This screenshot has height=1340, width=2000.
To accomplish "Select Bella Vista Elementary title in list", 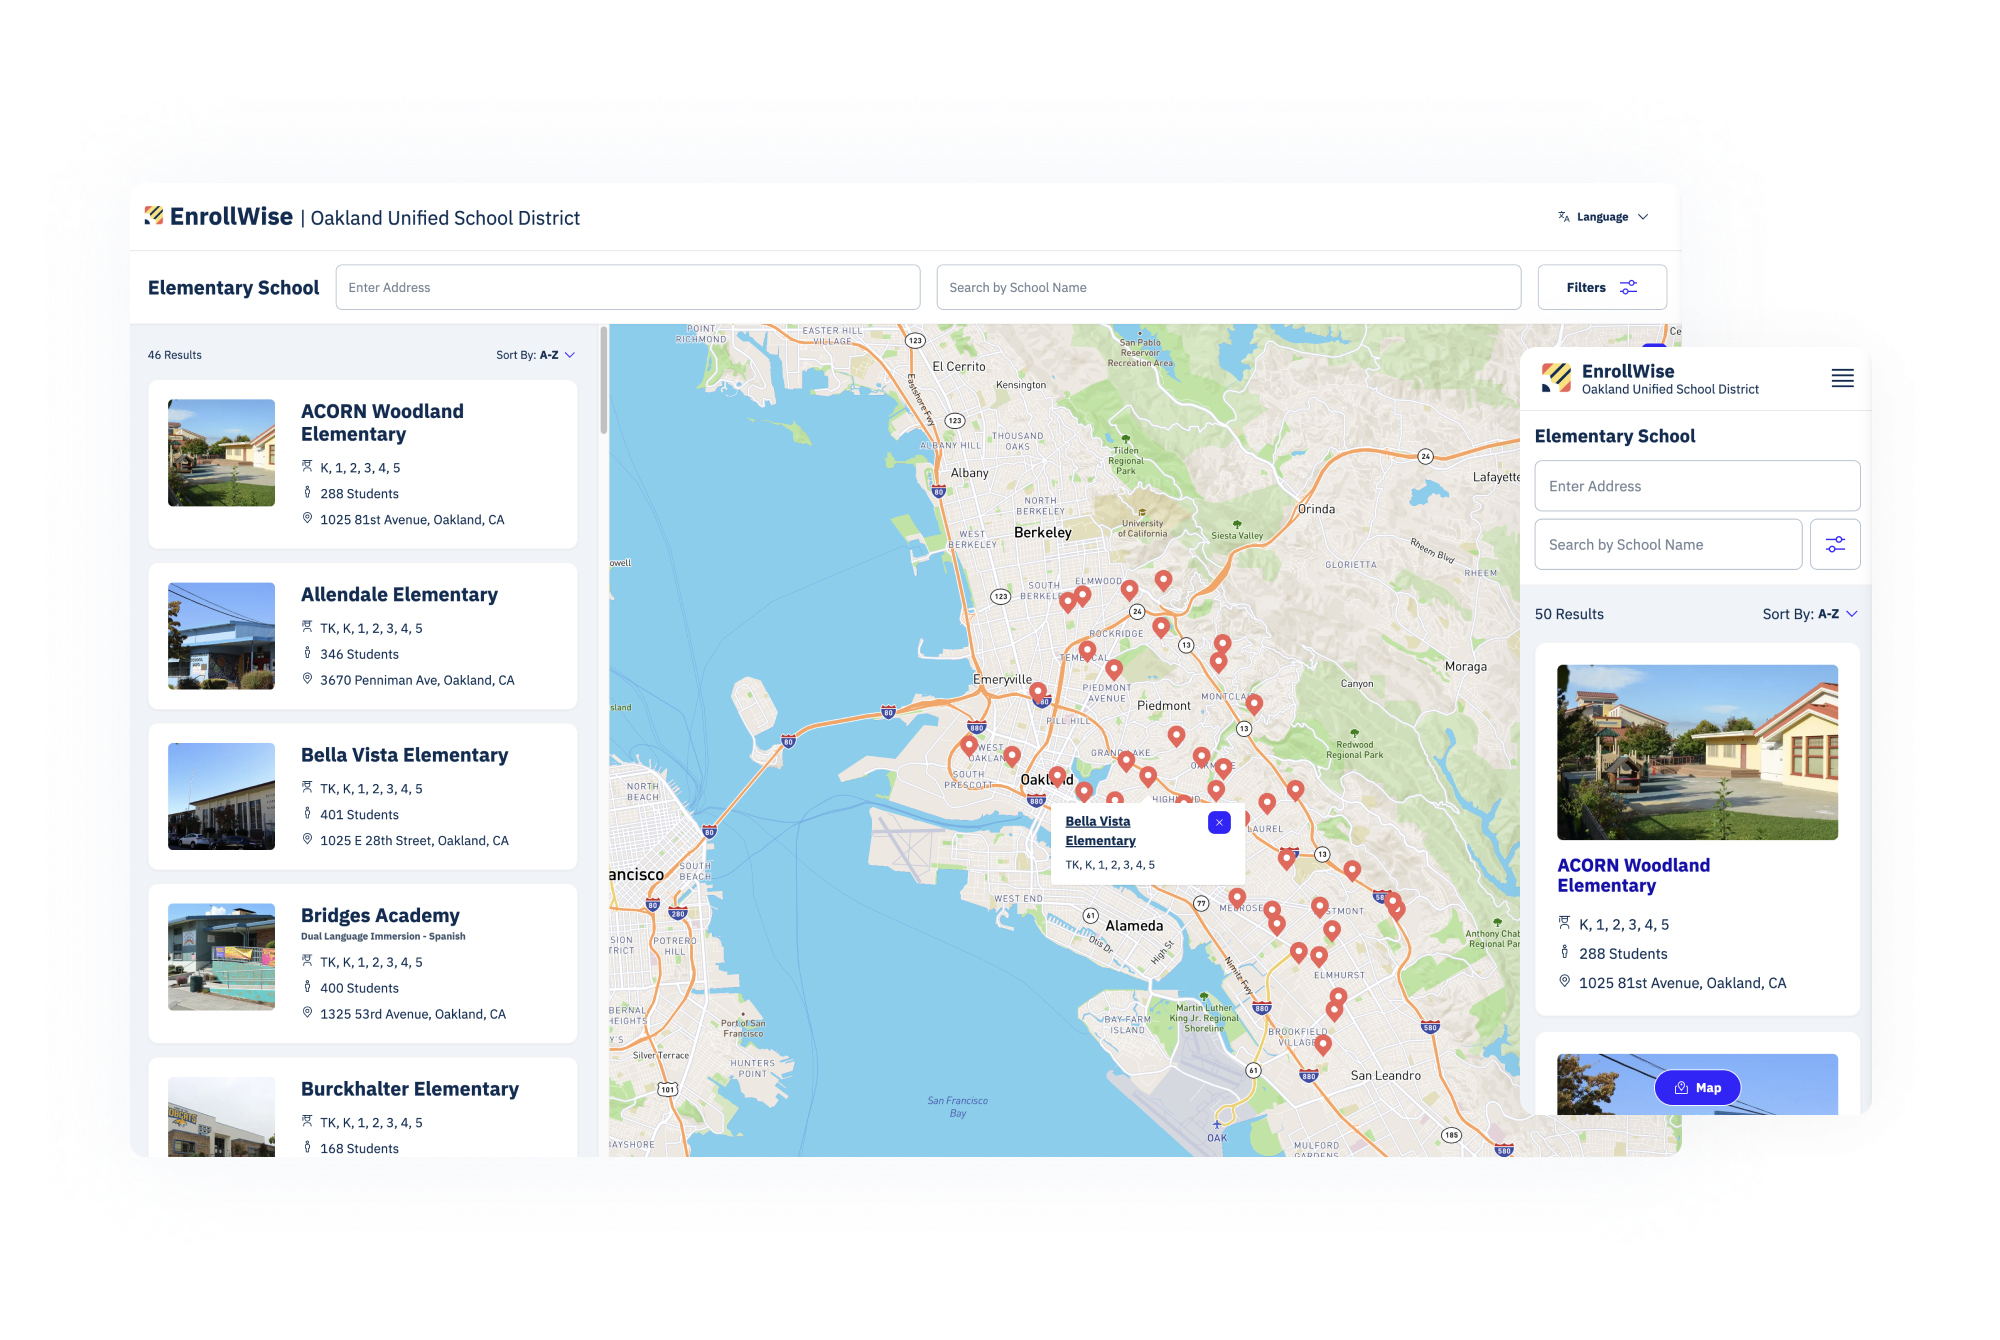I will (x=404, y=755).
